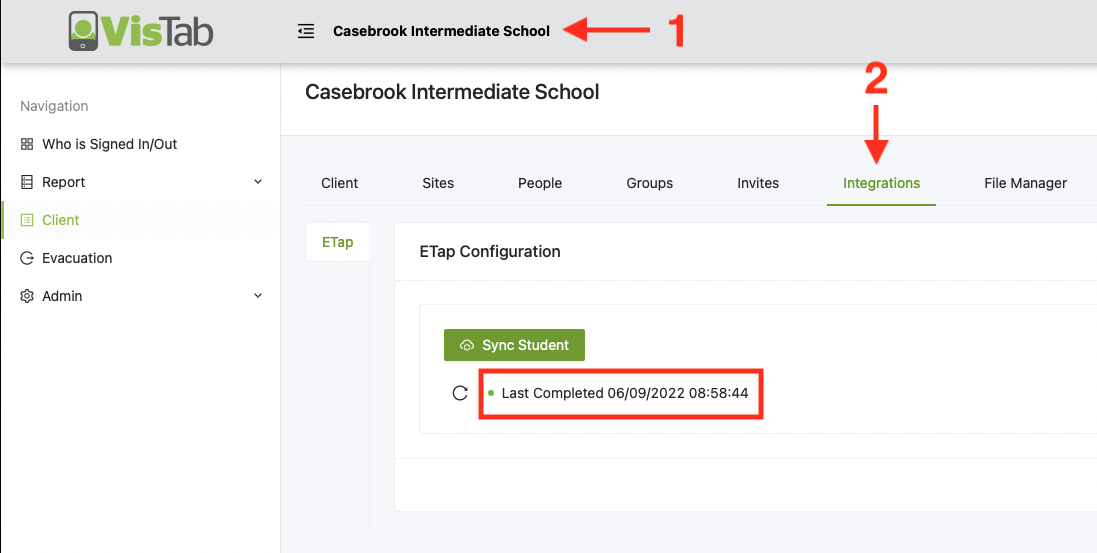Viewport: 1097px width, 553px height.
Task: Click the VisTab logo
Action: [x=141, y=31]
